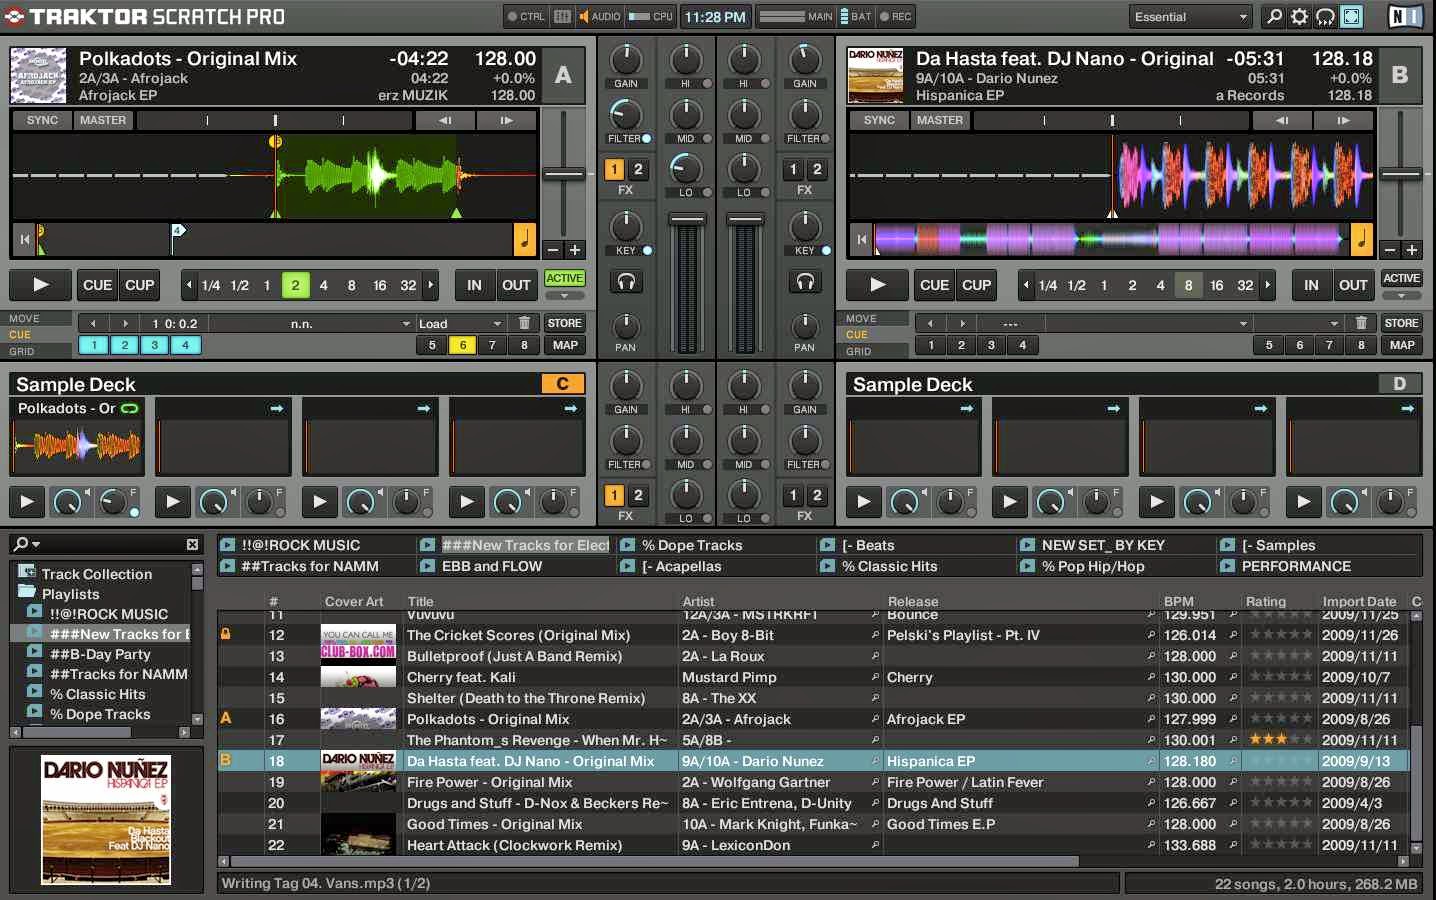
Task: Toggle loop ACTIVE on Deck A
Action: tap(564, 278)
